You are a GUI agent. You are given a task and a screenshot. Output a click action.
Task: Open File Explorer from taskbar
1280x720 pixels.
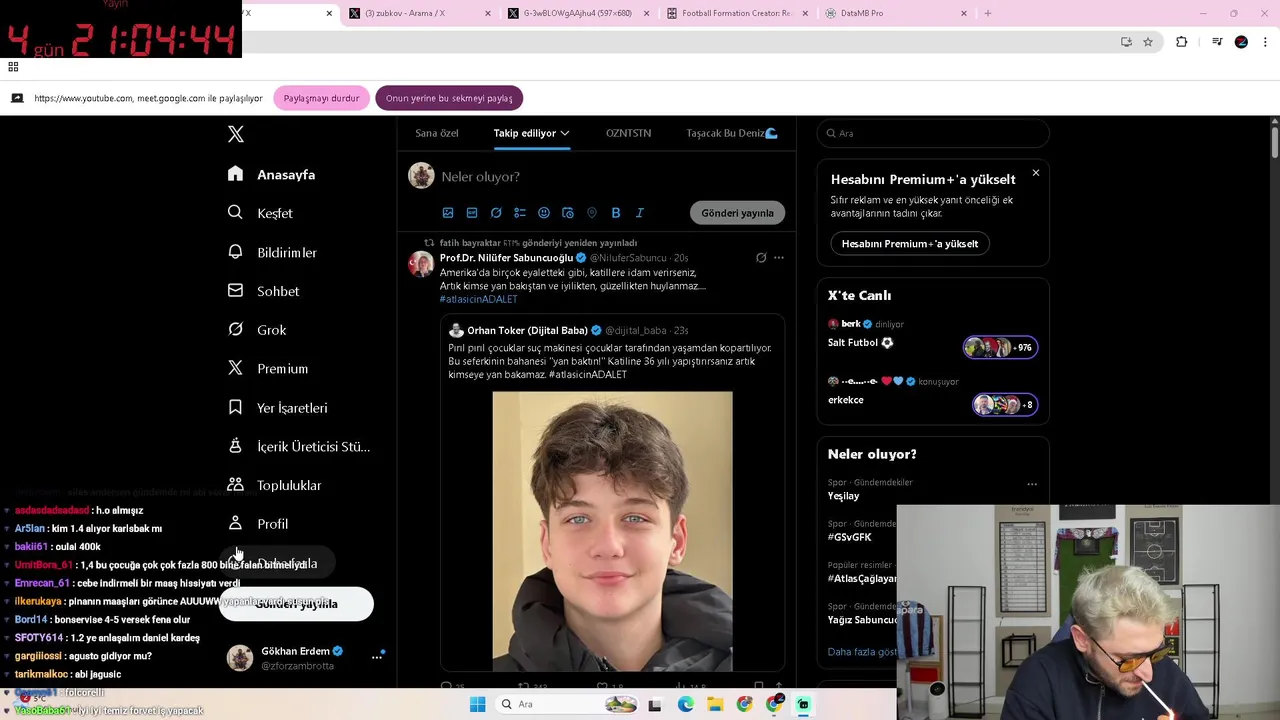pyautogui.click(x=715, y=704)
